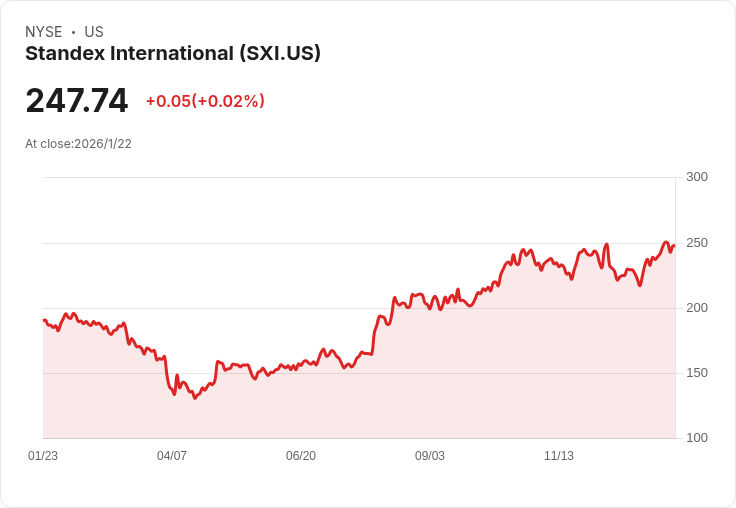The image size is (736, 508).
Task: Select the 11/13 date on the x-axis
Action: coord(559,456)
